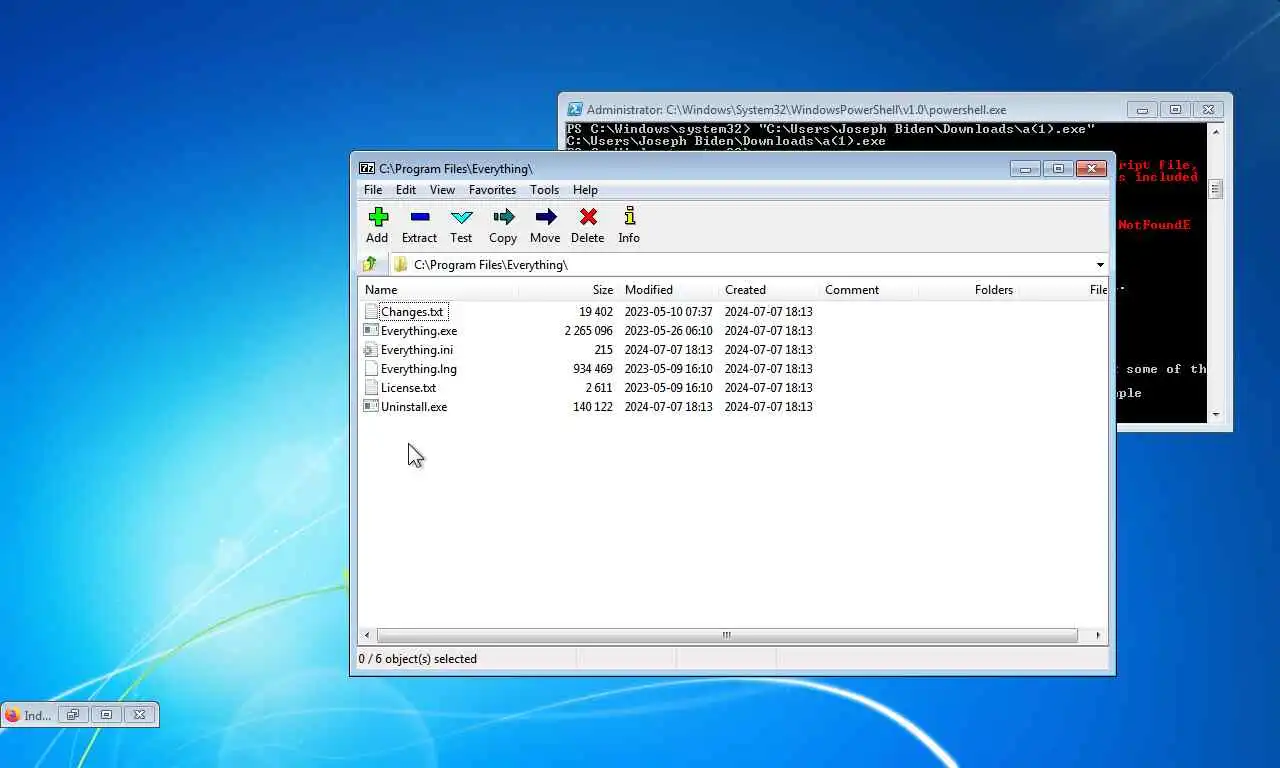Sort by the Folders column header
Viewport: 1280px width, 768px height.
(968, 290)
